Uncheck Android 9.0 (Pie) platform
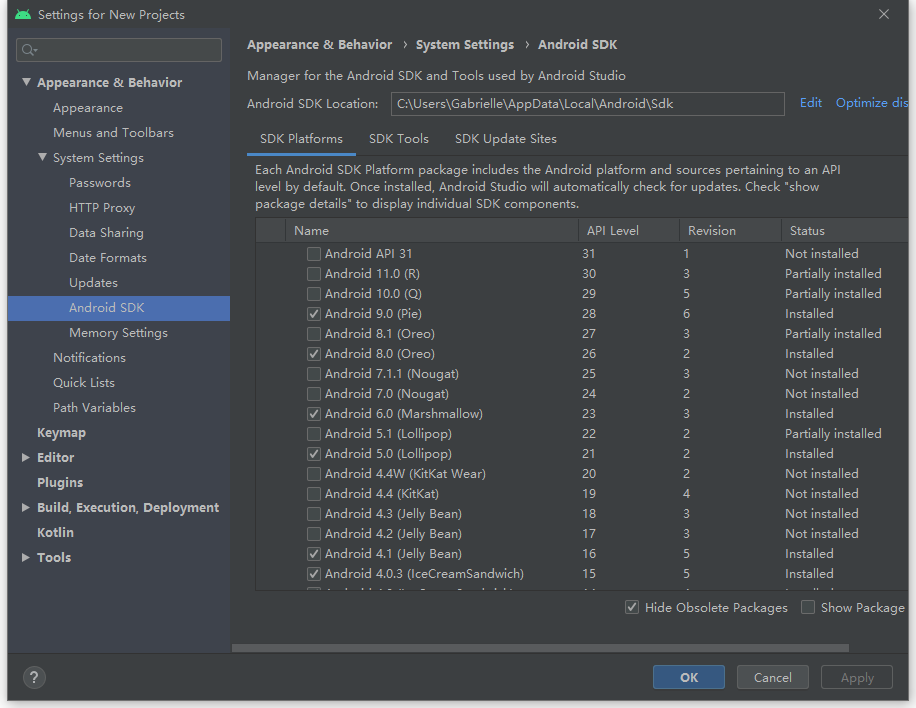The height and width of the screenshot is (708, 916). pyautogui.click(x=314, y=314)
